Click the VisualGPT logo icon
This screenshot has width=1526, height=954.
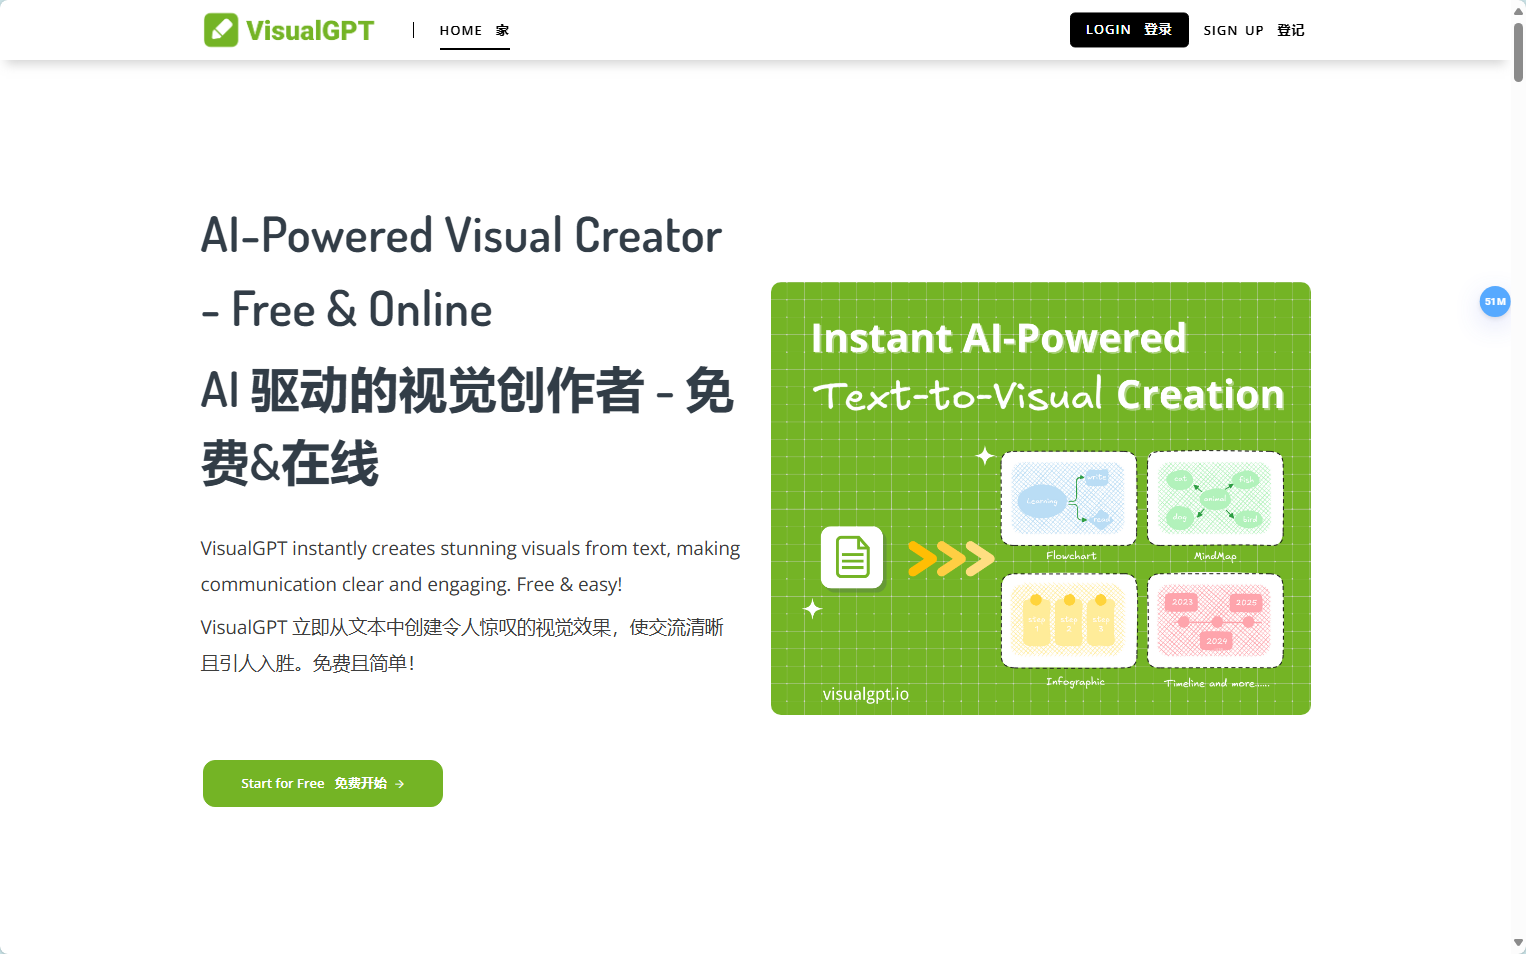pos(221,30)
